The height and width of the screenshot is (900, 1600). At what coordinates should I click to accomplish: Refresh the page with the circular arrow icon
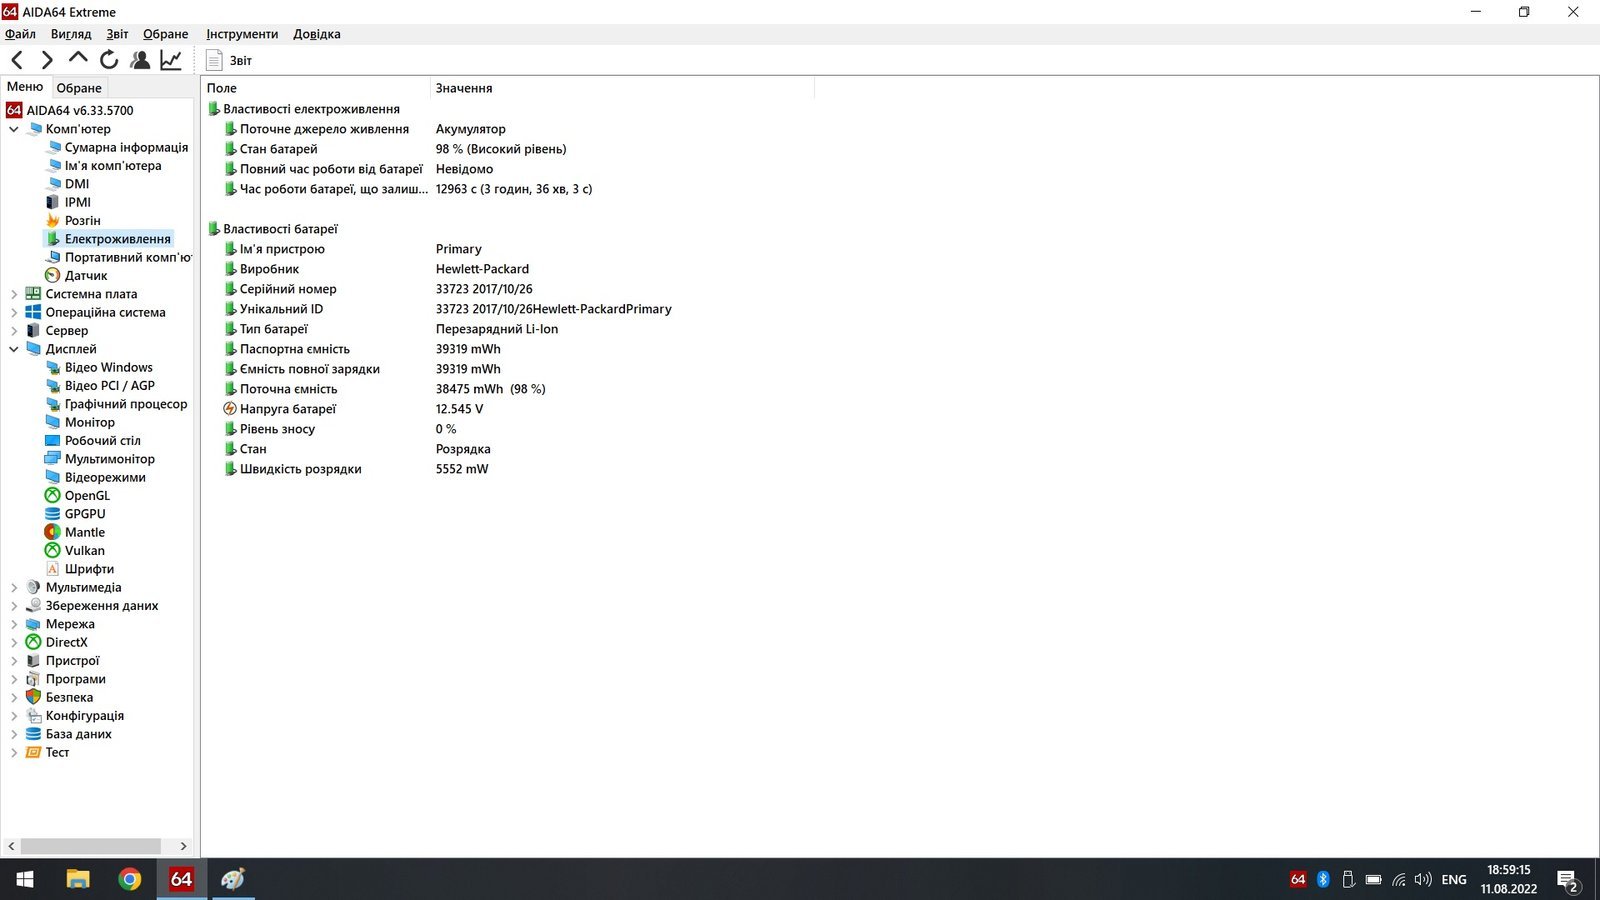(109, 60)
